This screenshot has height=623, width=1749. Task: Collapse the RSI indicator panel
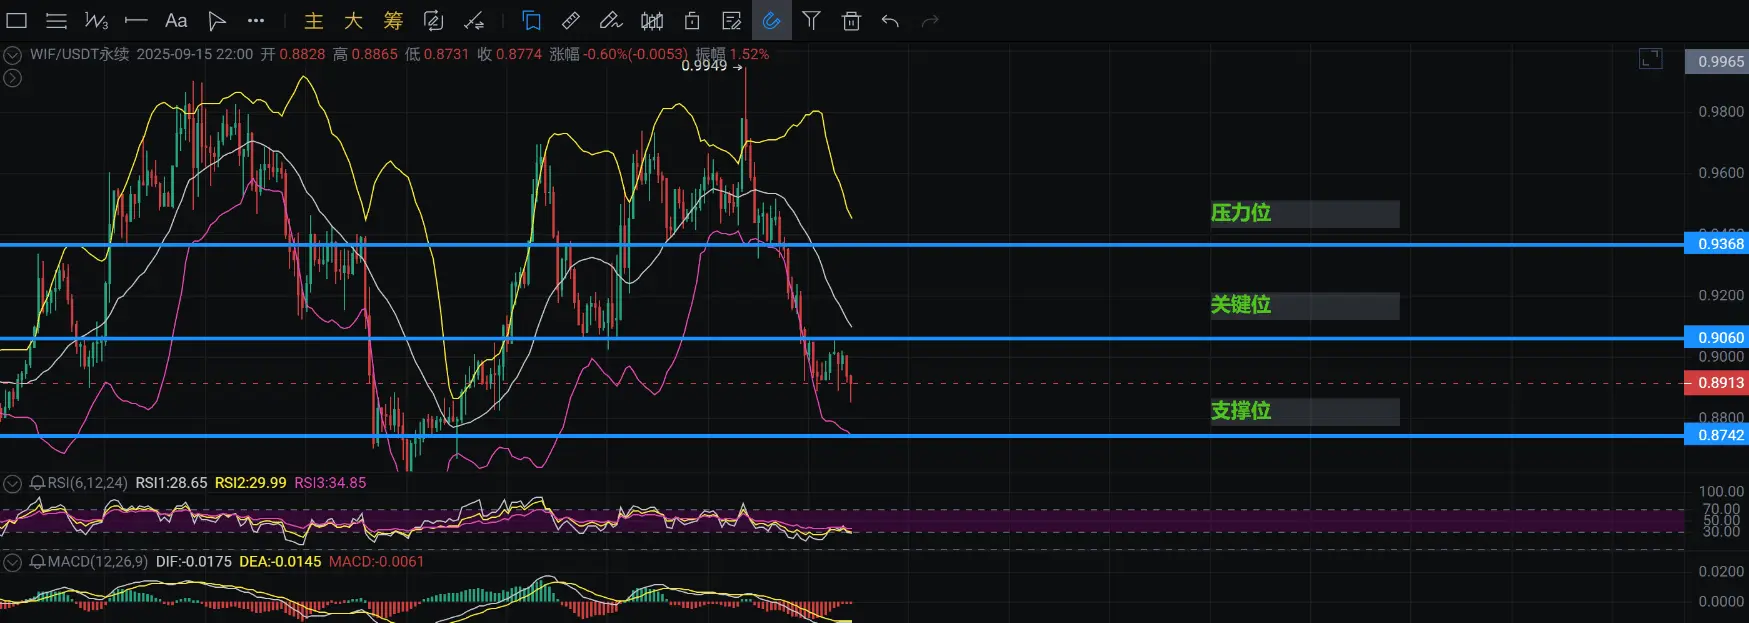click(12, 484)
